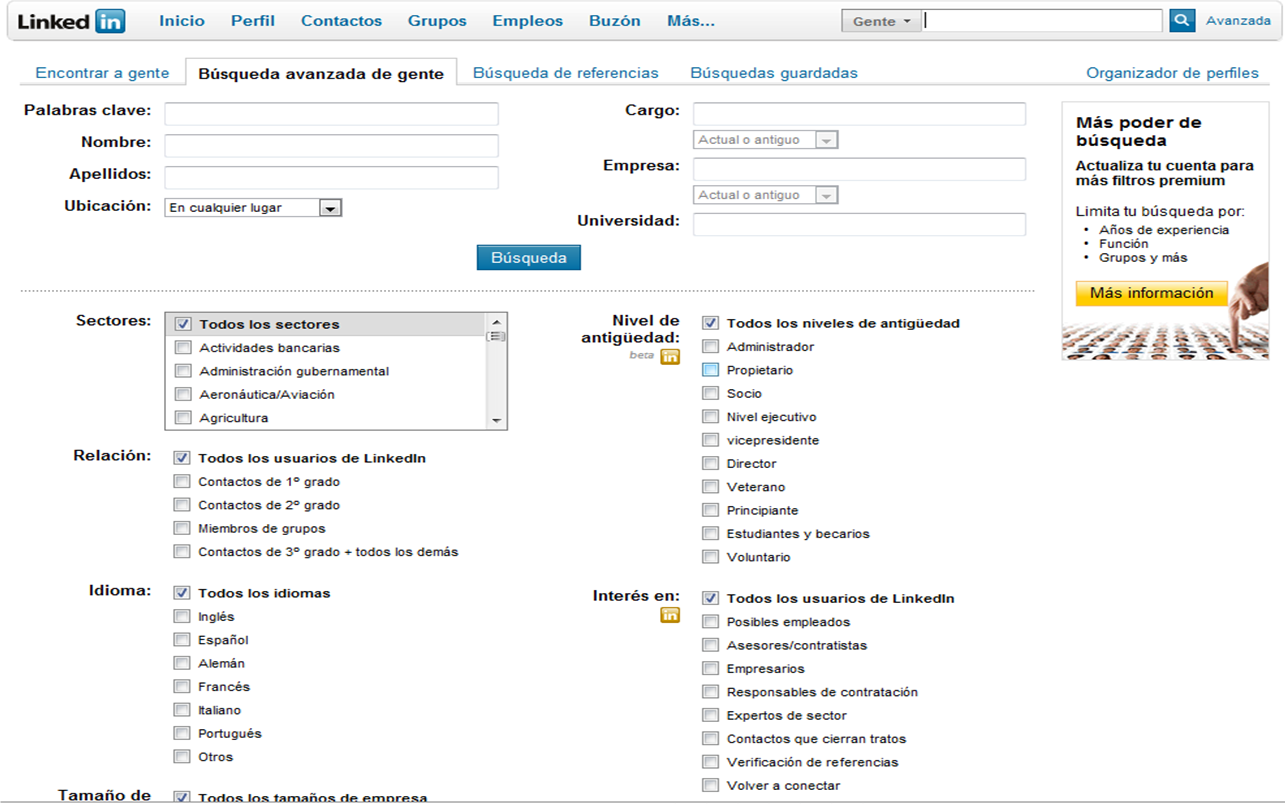Open the Ubicación dropdown
1285x804 pixels.
click(253, 208)
